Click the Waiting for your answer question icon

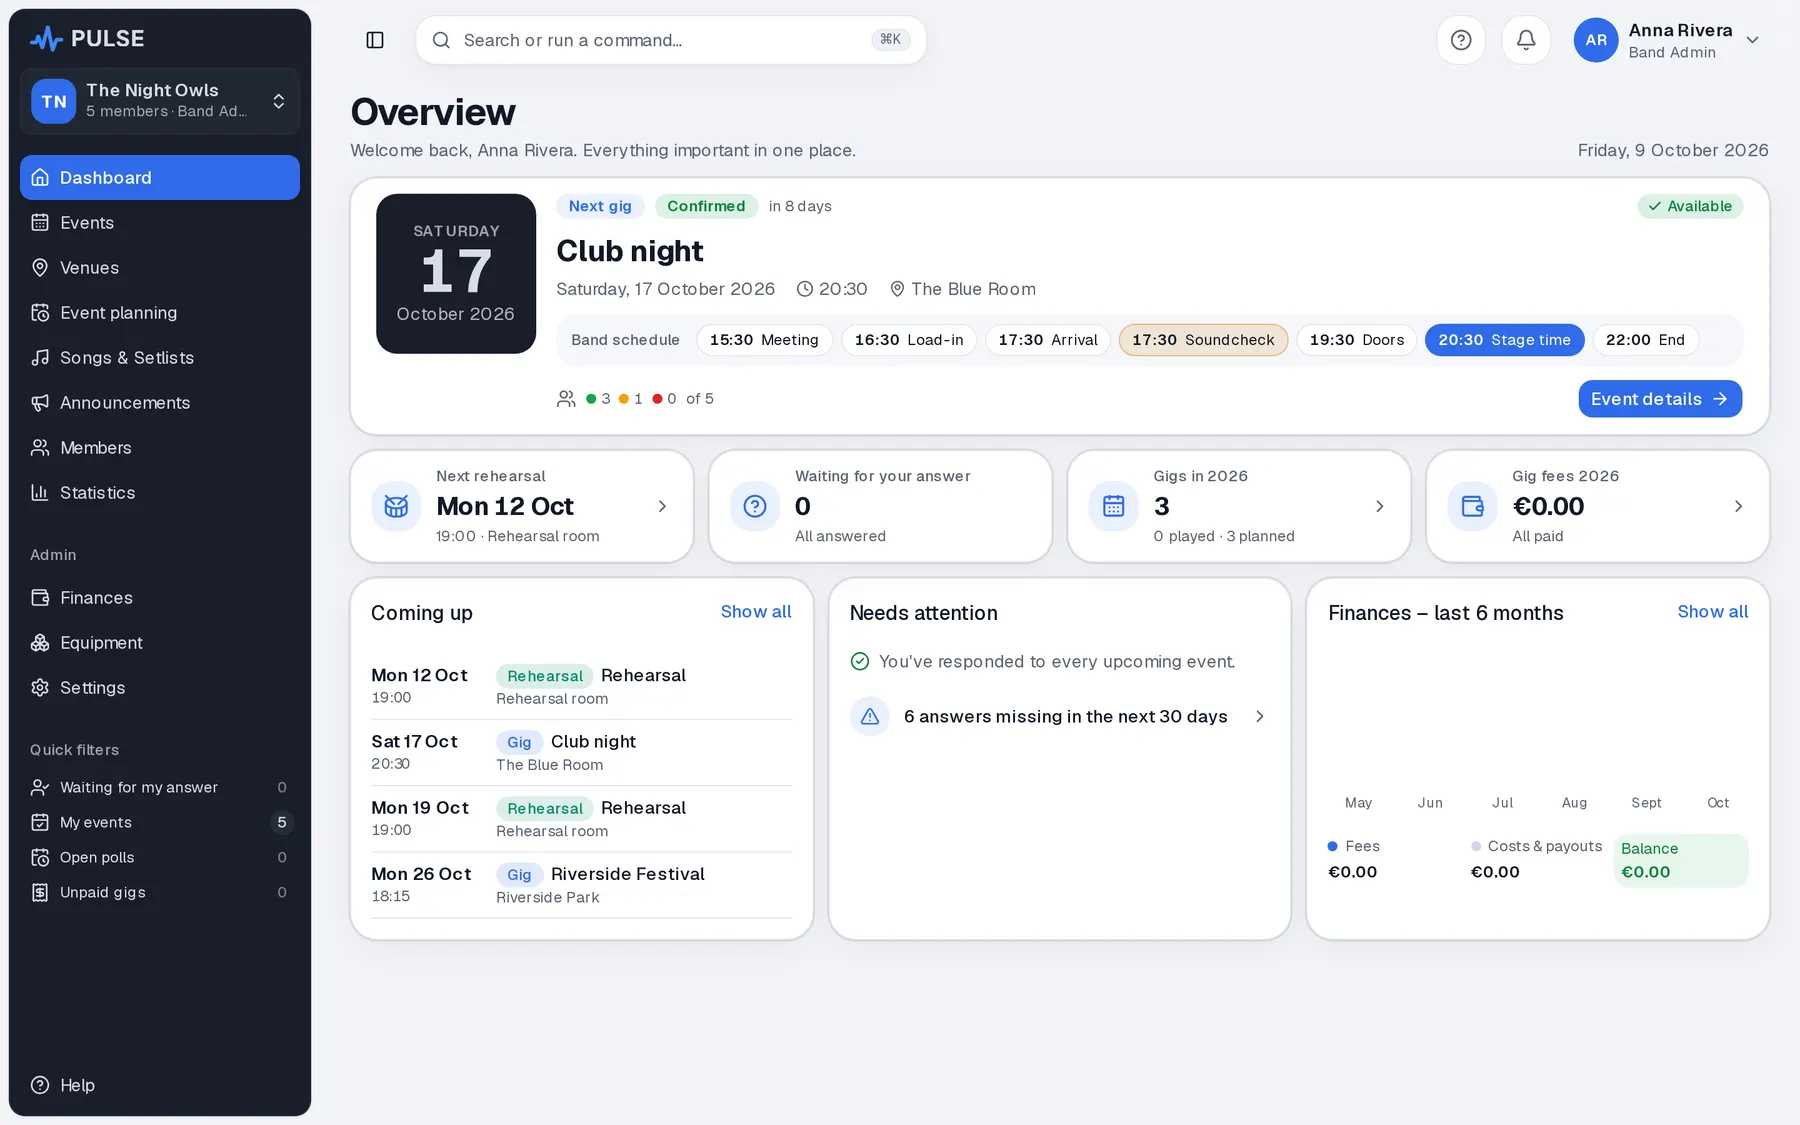click(x=755, y=506)
